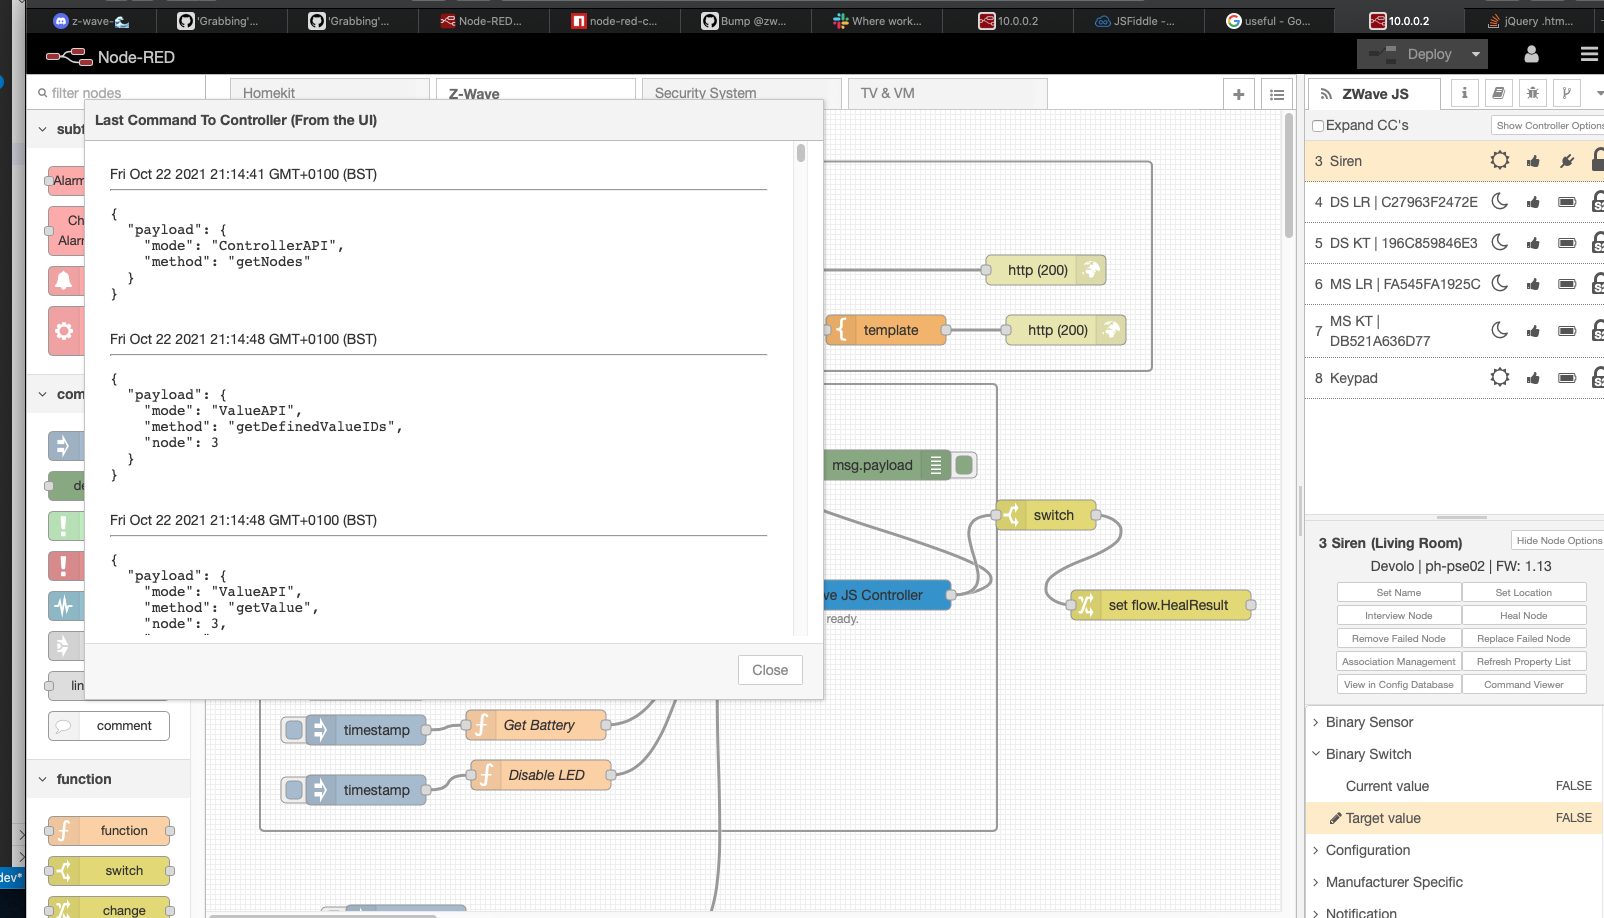Open the info sidebar tab icon
The width and height of the screenshot is (1604, 918).
[1464, 93]
